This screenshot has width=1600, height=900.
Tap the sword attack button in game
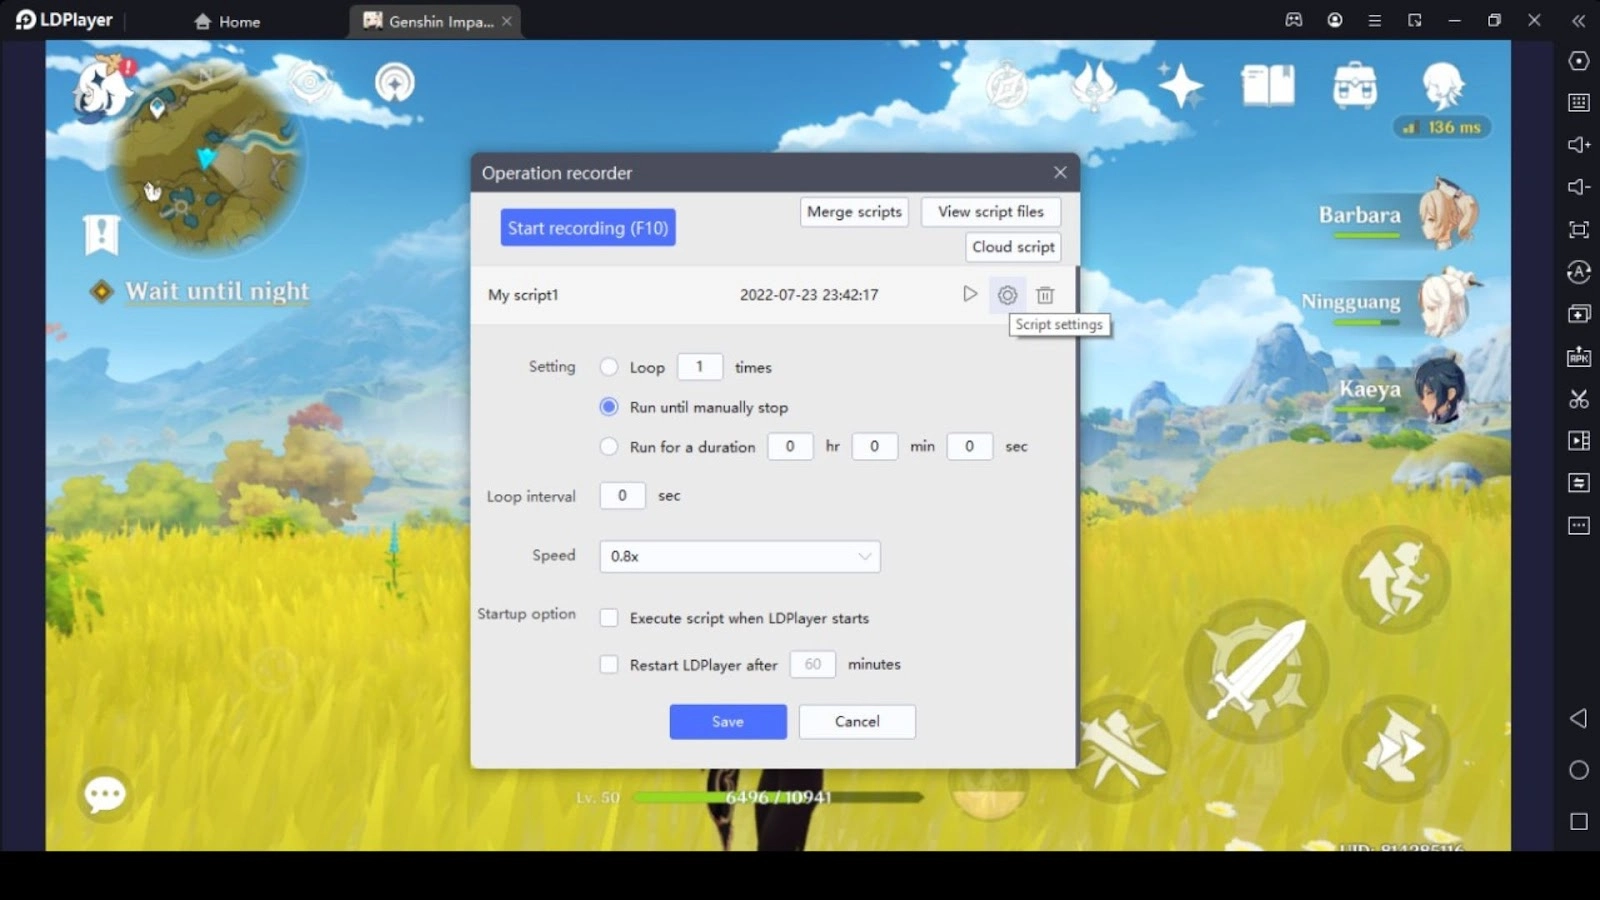1256,671
